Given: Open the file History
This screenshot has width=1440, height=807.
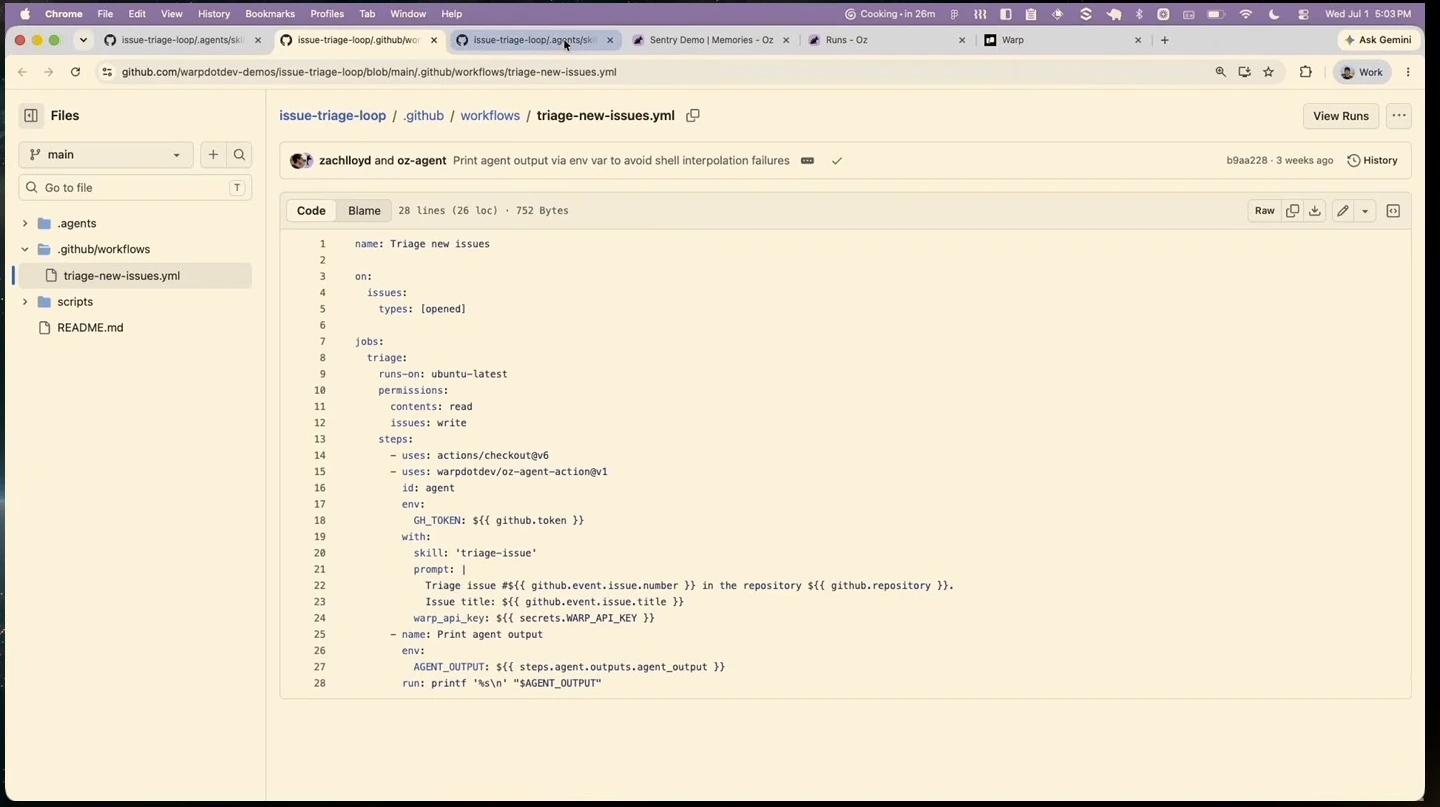Looking at the screenshot, I should point(1372,161).
